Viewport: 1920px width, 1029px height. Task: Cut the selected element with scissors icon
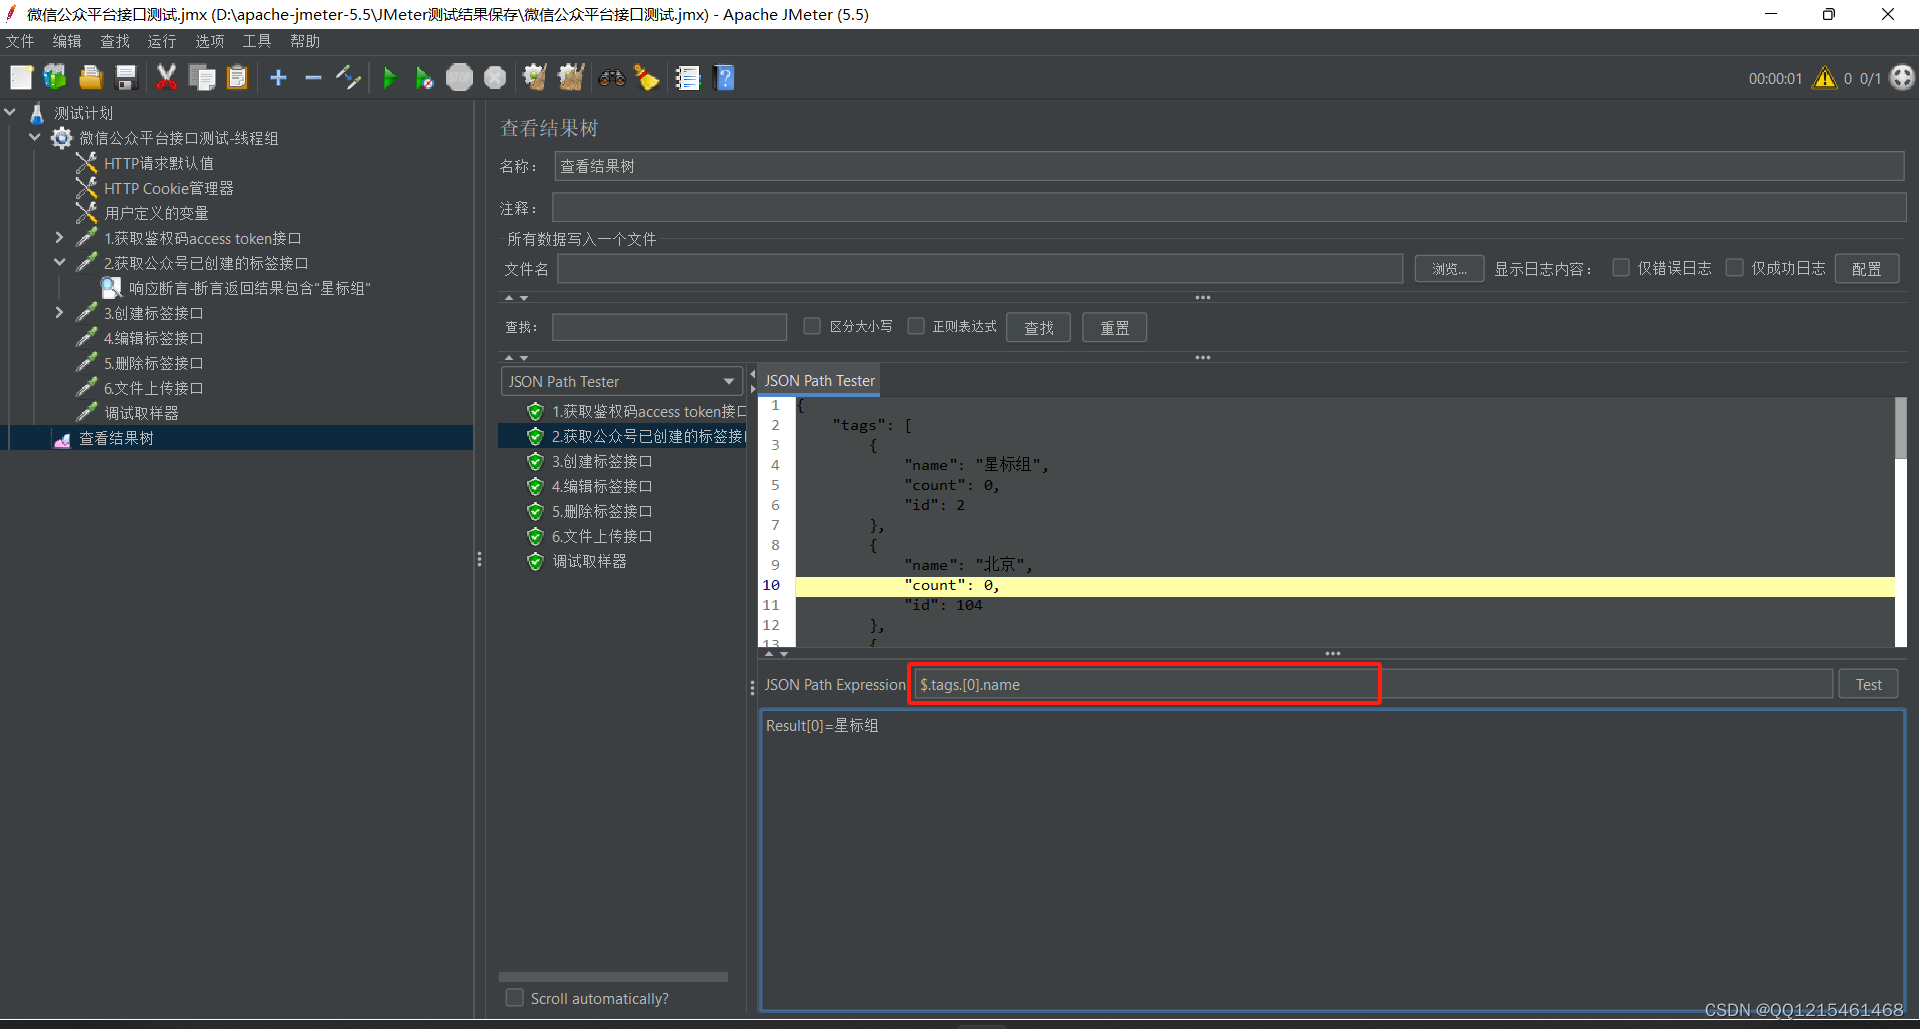pyautogui.click(x=166, y=78)
